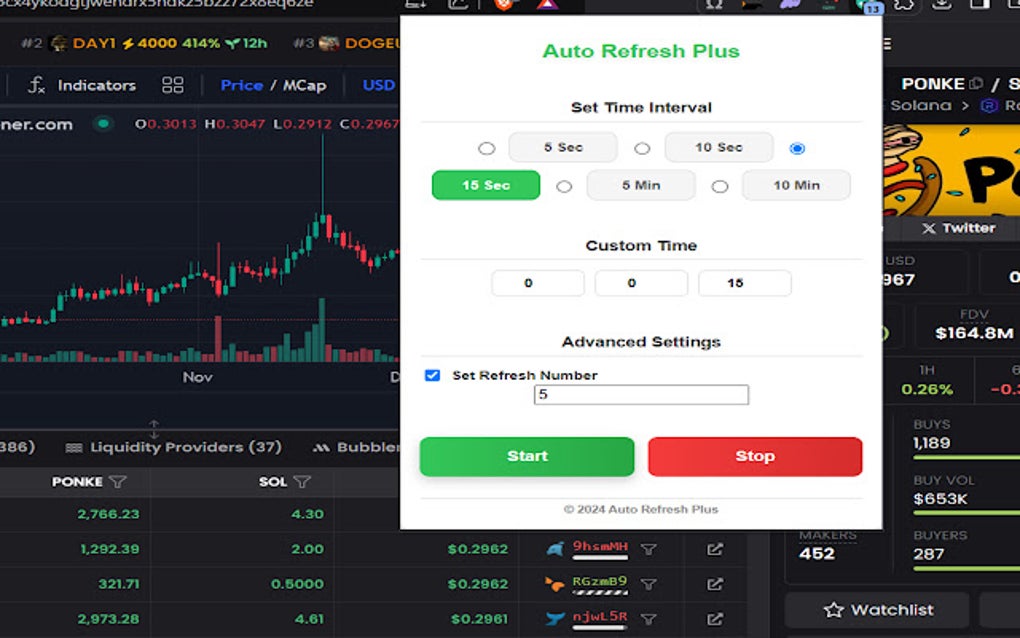
Task: Click the red Stop button
Action: click(756, 456)
